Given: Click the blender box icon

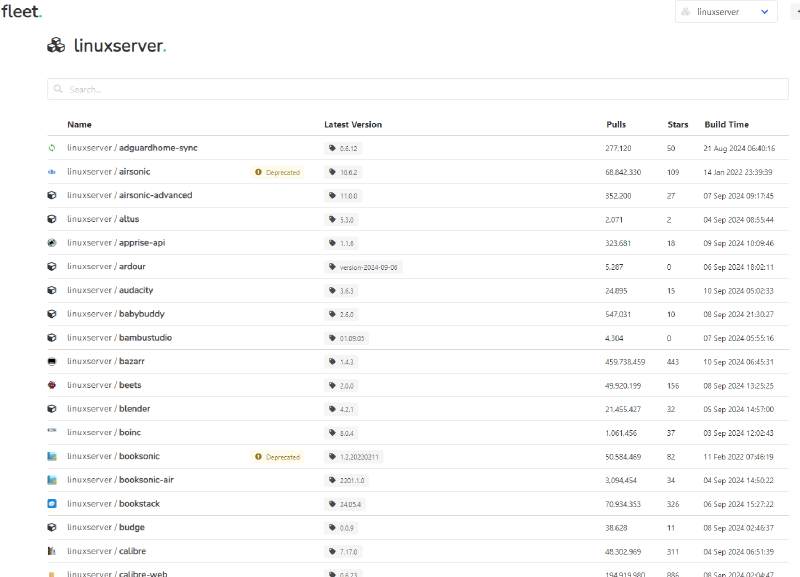Looking at the screenshot, I should point(52,409).
